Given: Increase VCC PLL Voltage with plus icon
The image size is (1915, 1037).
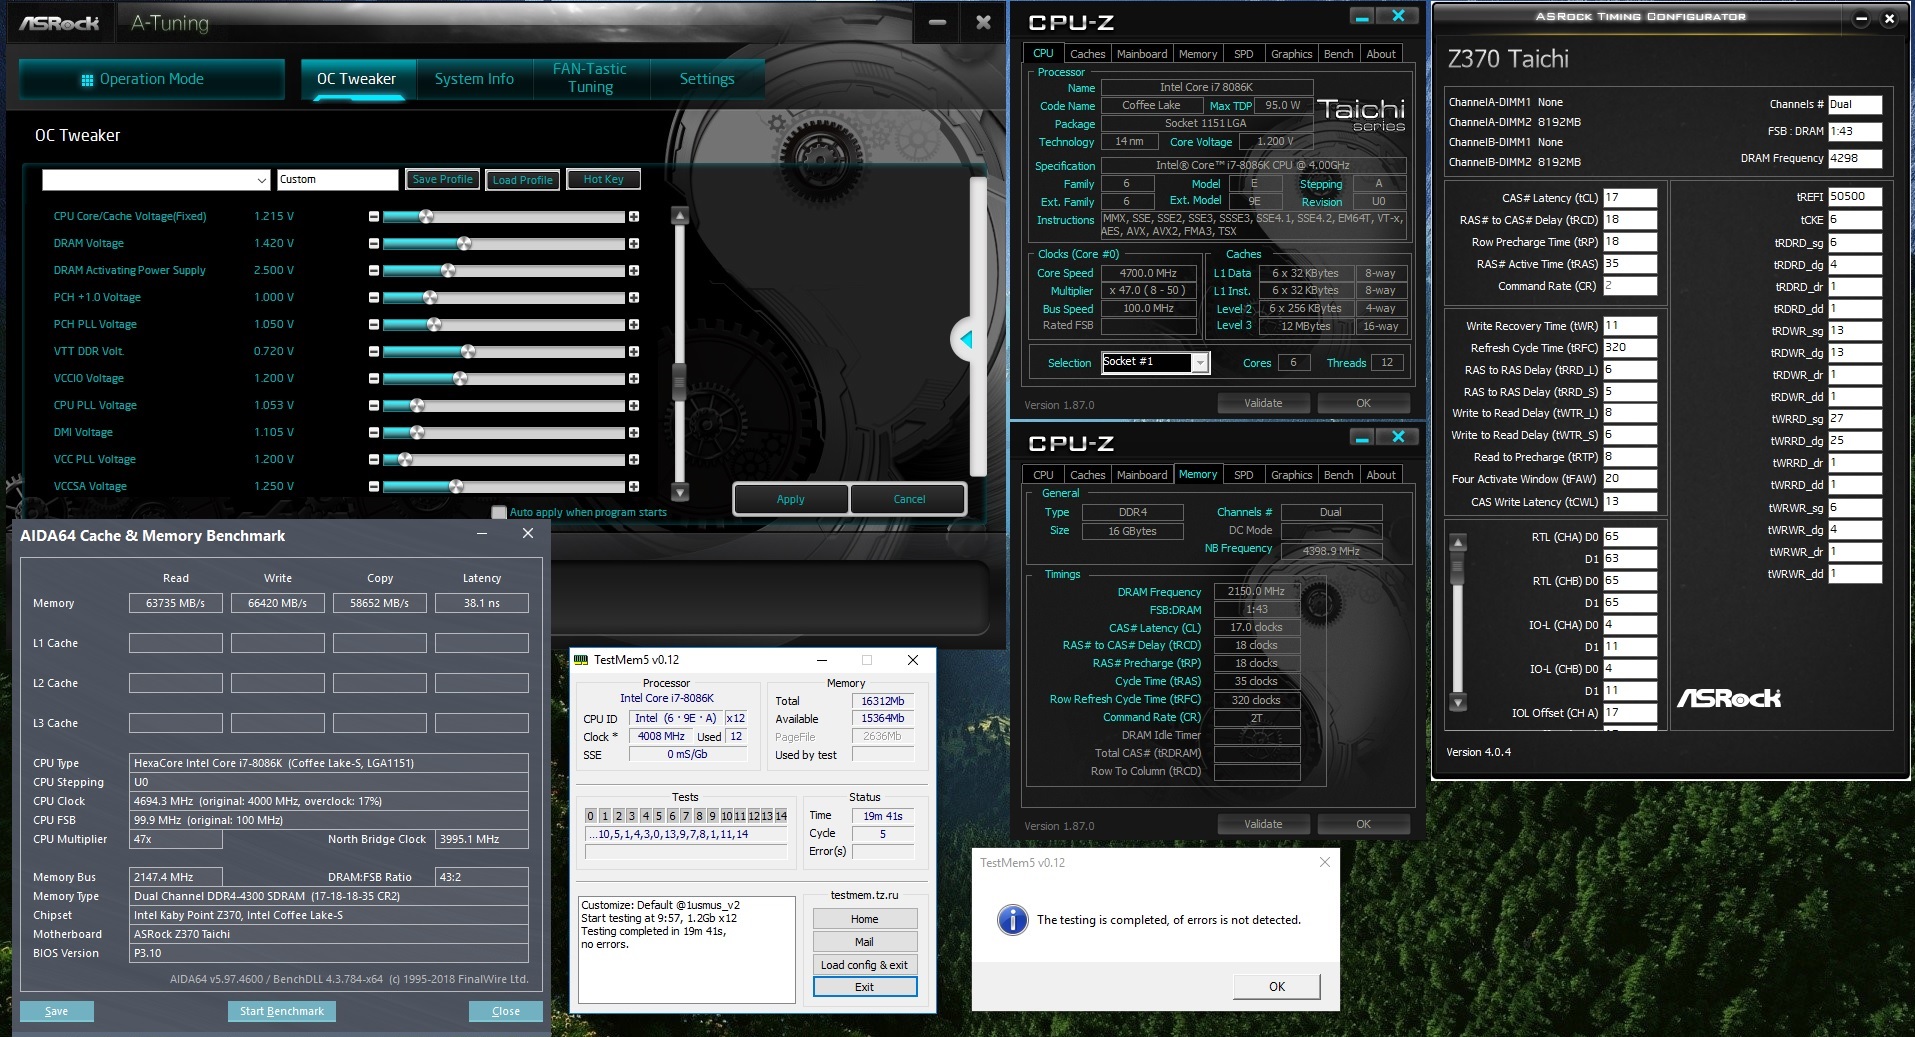Looking at the screenshot, I should 634,460.
